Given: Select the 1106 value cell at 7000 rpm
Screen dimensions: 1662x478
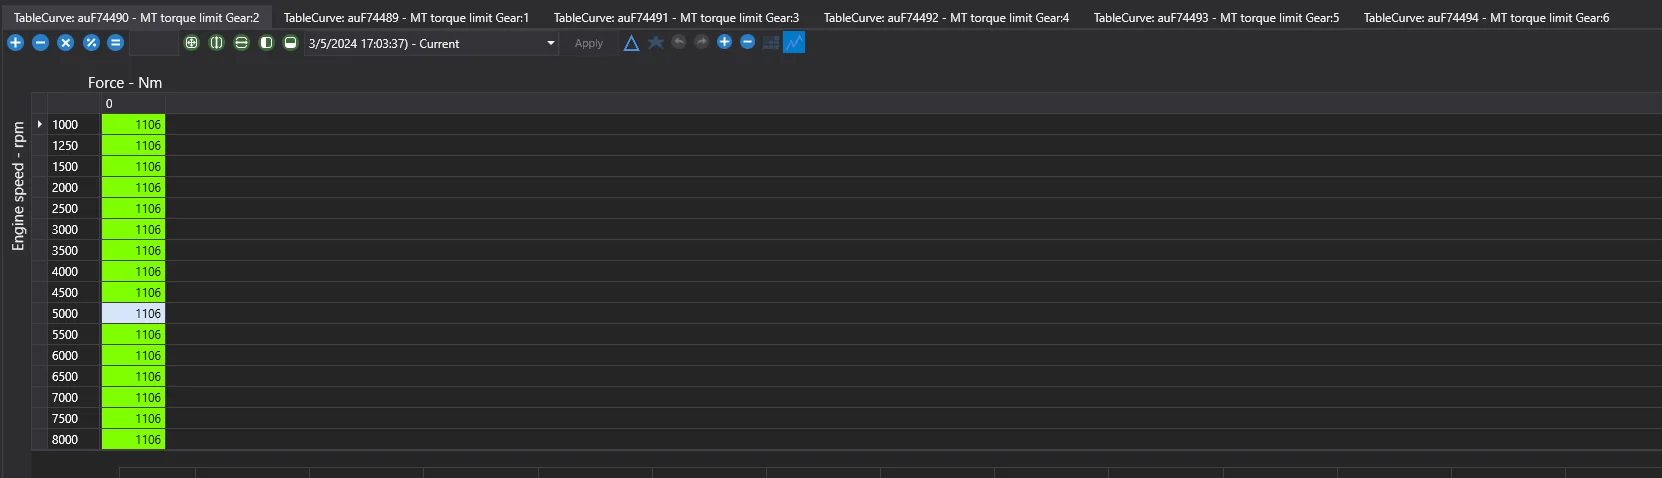Looking at the screenshot, I should [133, 397].
